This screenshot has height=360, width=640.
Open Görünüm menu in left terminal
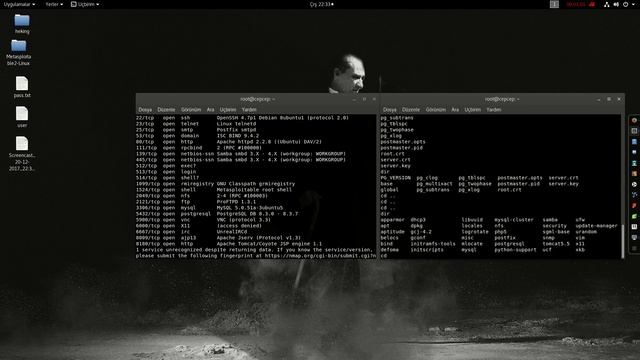tap(191, 110)
